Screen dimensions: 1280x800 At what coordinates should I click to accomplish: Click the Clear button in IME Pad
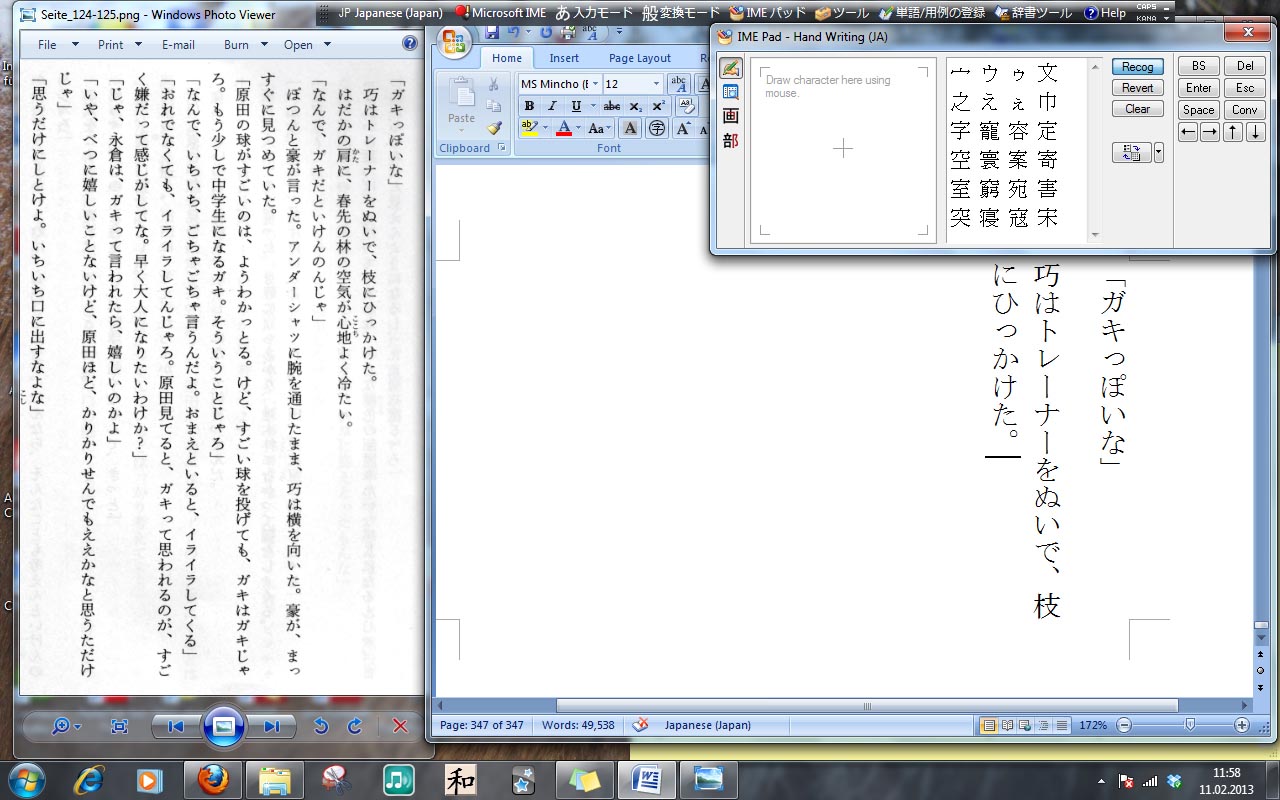point(1137,109)
